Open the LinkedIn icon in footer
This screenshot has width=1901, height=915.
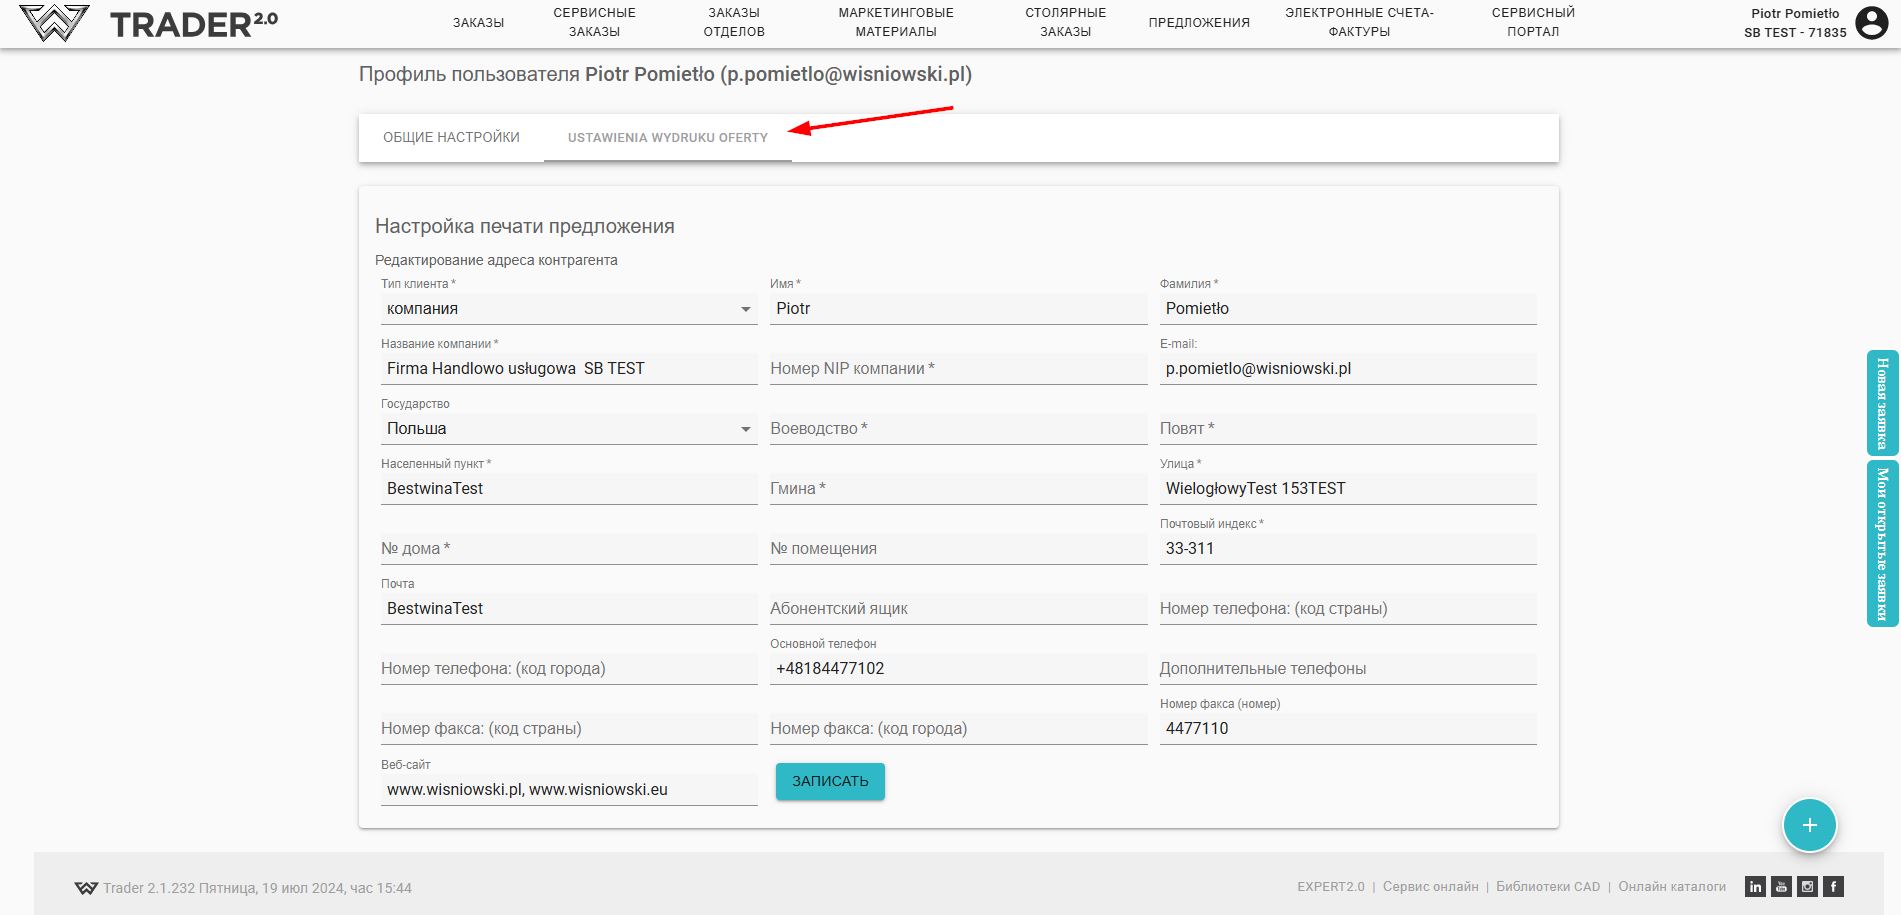tap(1755, 887)
